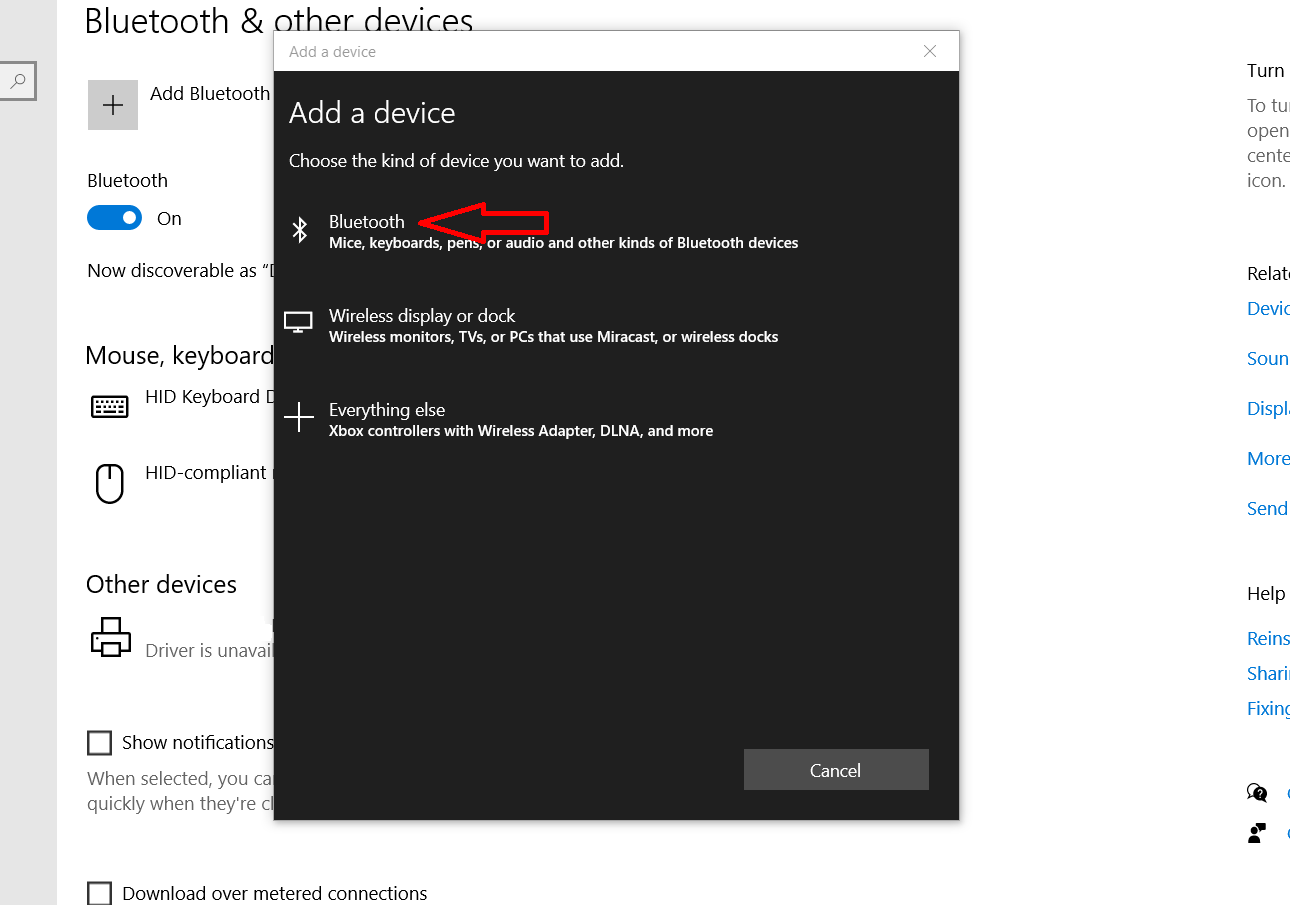Open the More... related settings link
Screen dimensions: 1290x905
1268,459
